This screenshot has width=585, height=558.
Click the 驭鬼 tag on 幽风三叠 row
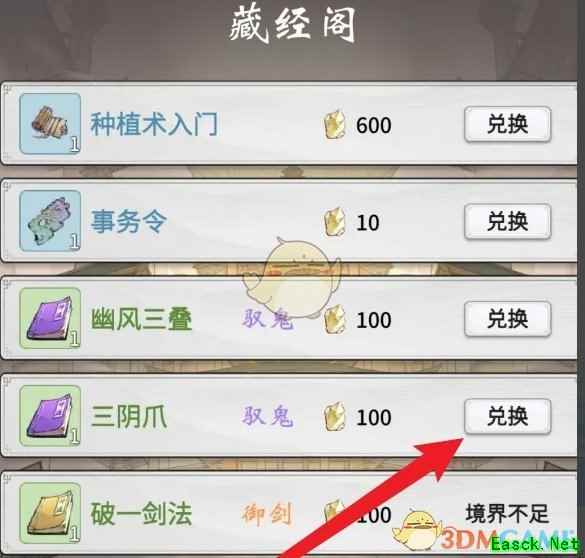[x=267, y=319]
